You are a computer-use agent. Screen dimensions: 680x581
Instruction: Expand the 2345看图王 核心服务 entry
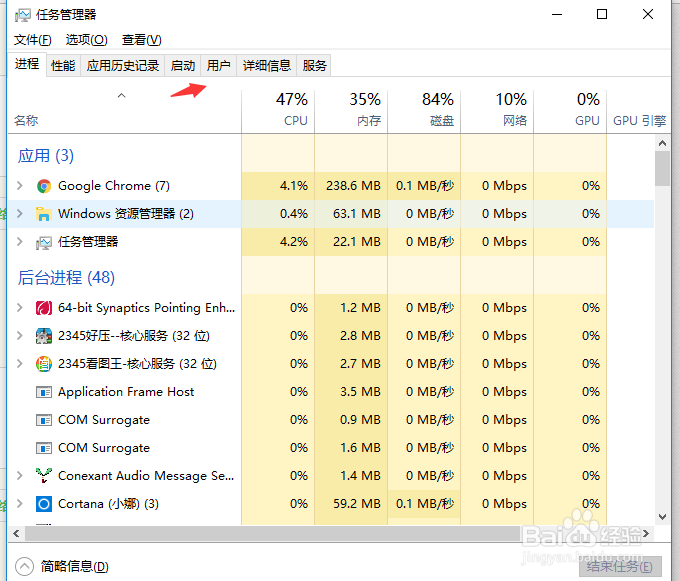pyautogui.click(x=20, y=364)
